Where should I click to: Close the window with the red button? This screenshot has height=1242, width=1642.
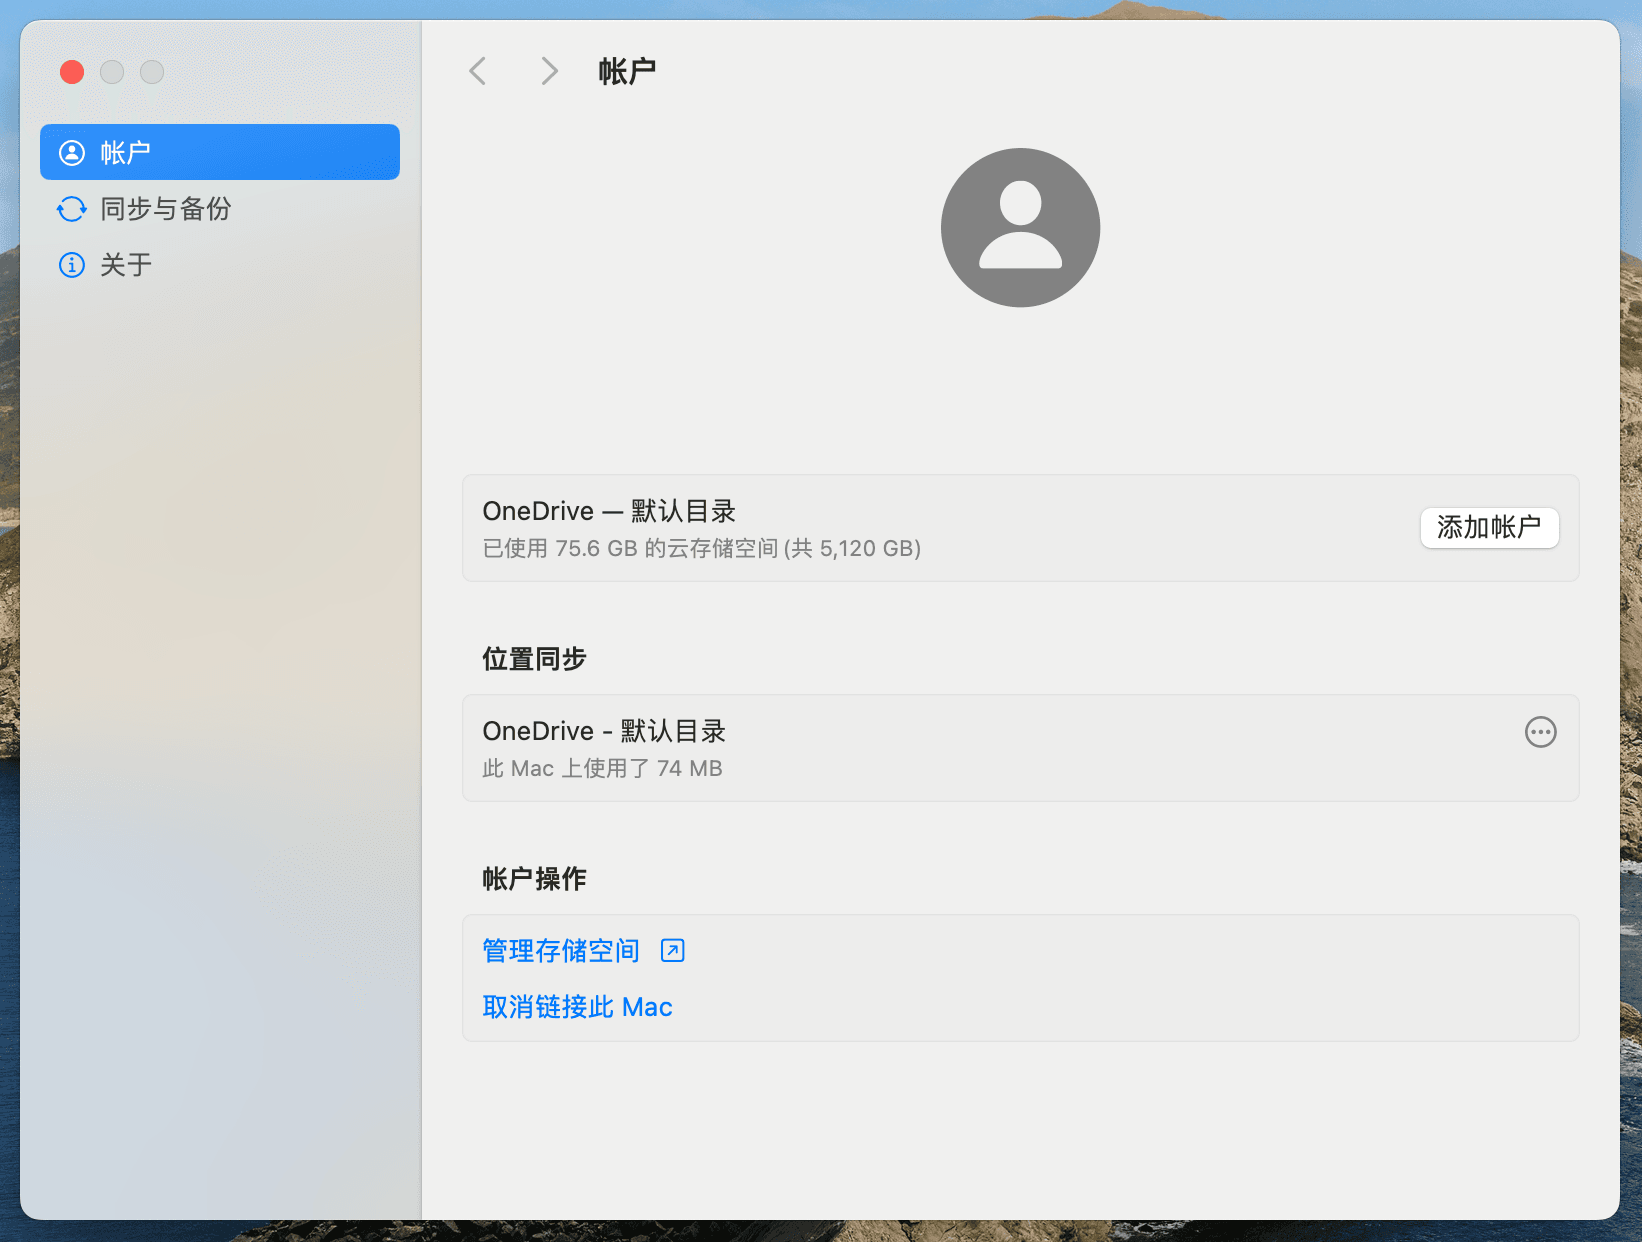pyautogui.click(x=72, y=72)
